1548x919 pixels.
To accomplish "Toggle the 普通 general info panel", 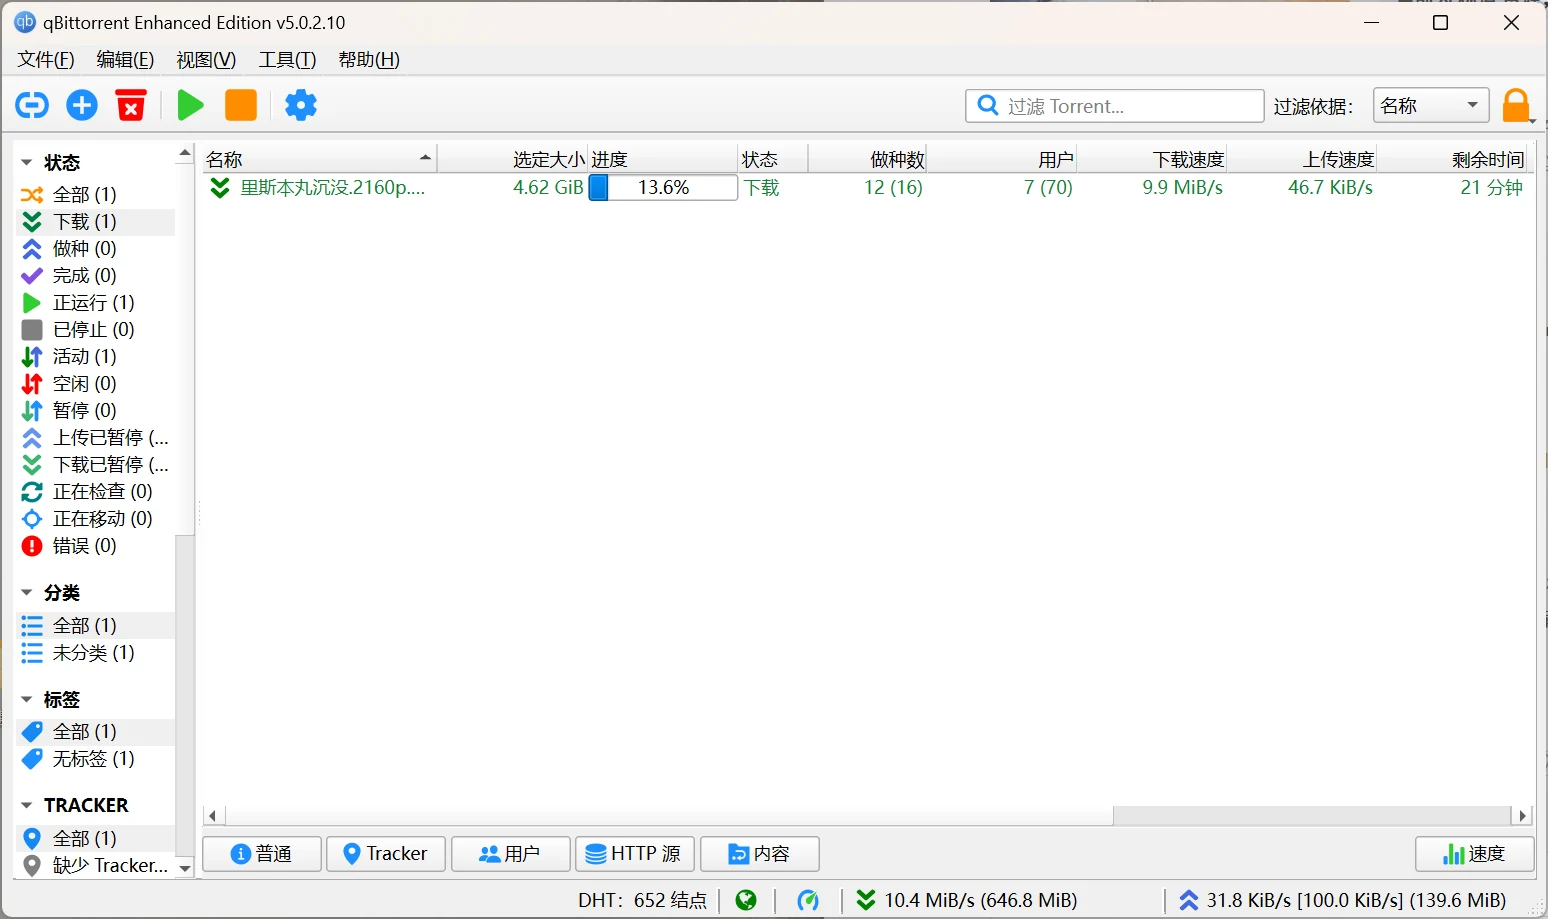I will (262, 854).
